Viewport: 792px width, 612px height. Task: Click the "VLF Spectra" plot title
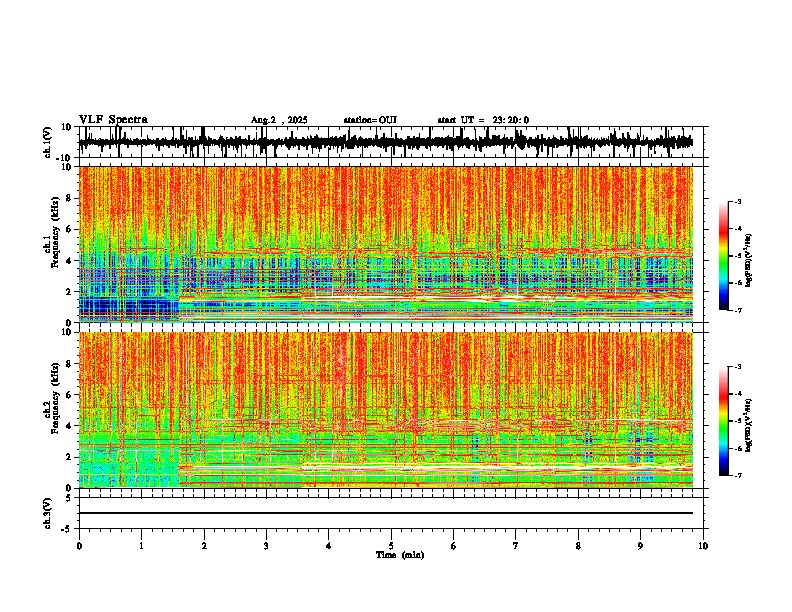(113, 120)
